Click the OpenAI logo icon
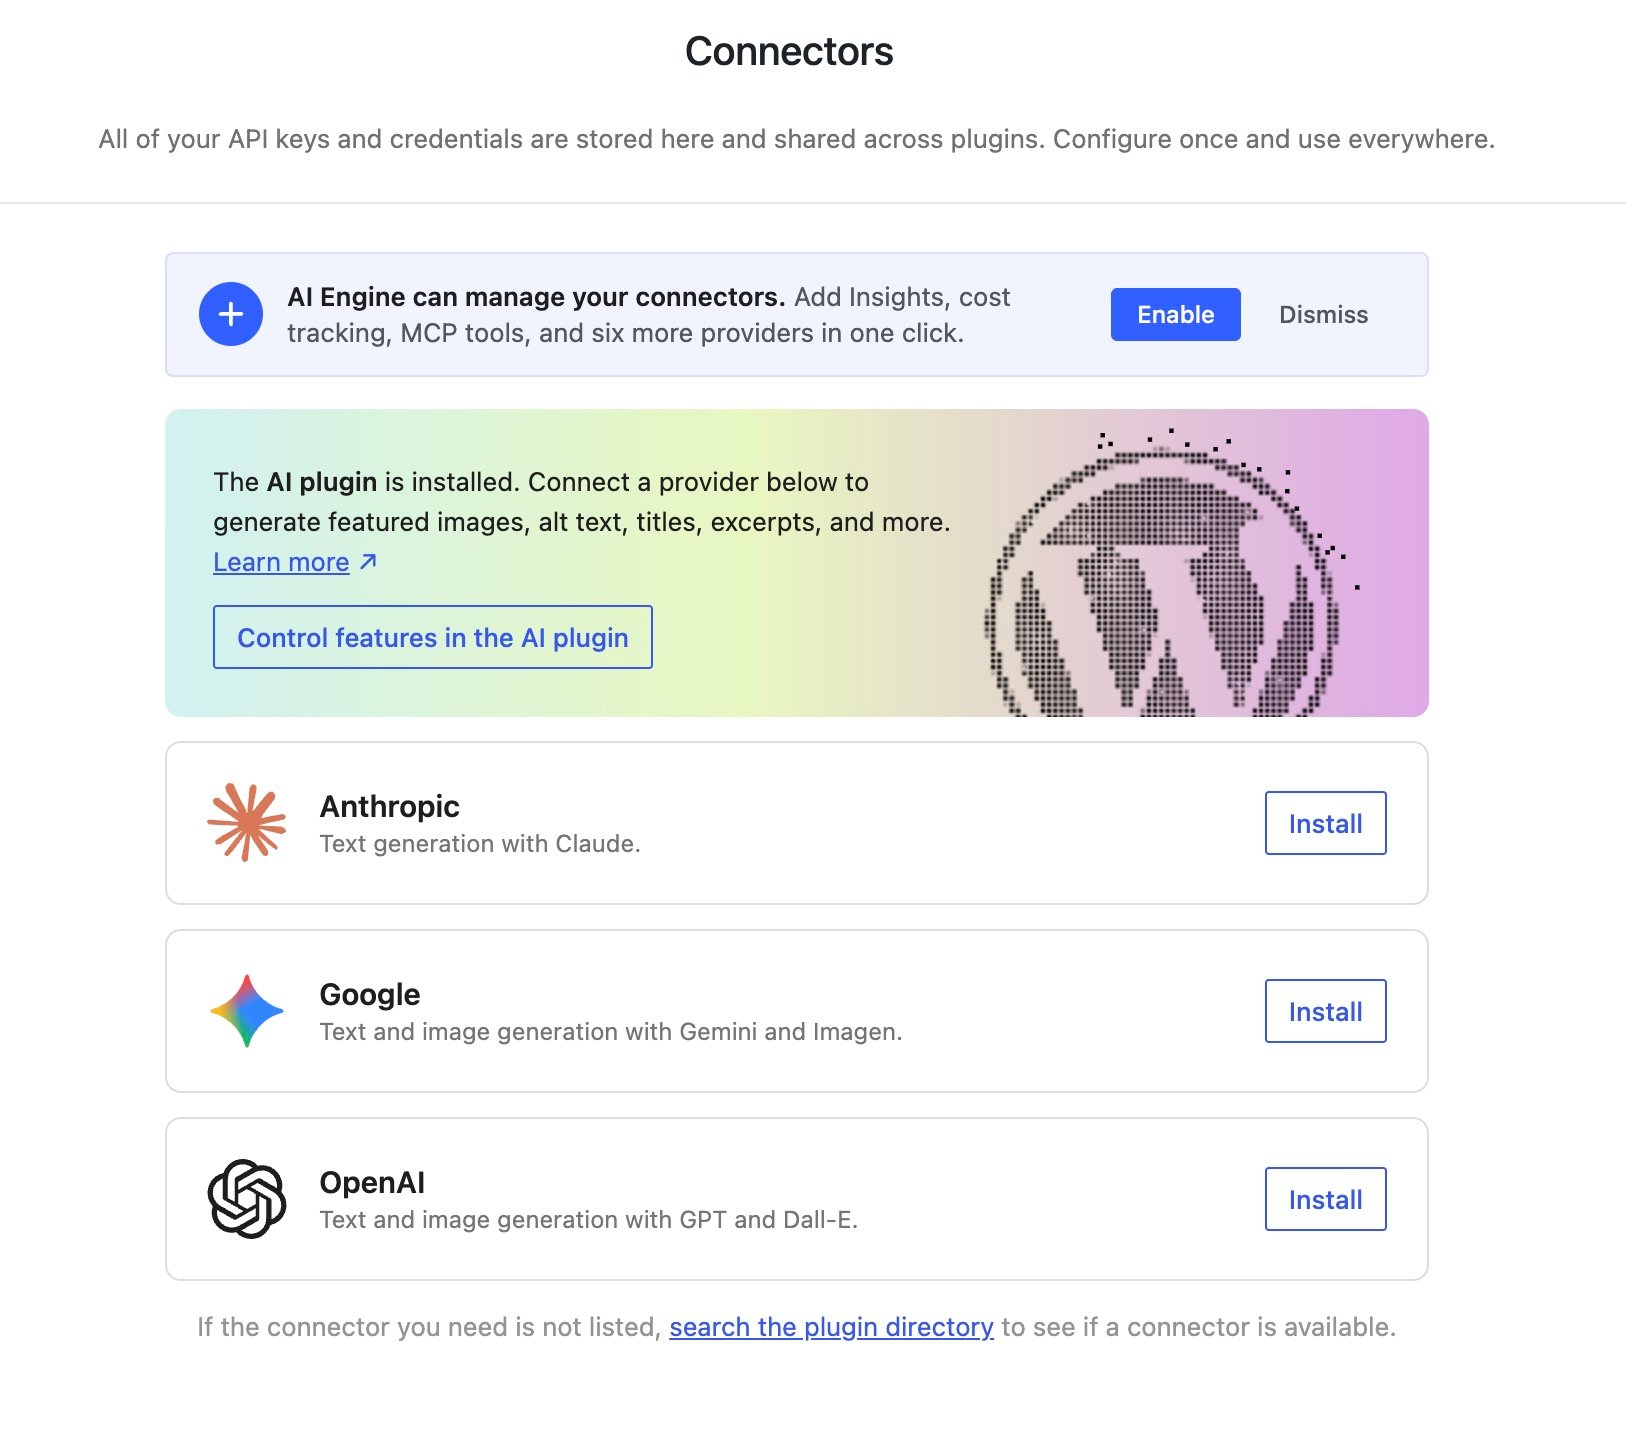The width and height of the screenshot is (1626, 1436). (246, 1198)
